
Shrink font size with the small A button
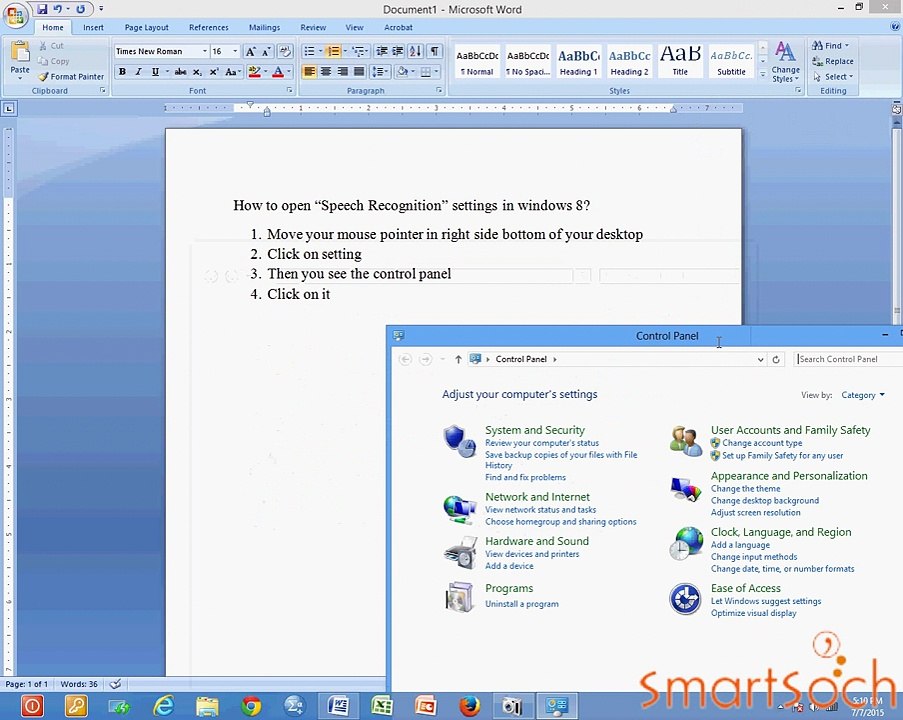(x=266, y=52)
